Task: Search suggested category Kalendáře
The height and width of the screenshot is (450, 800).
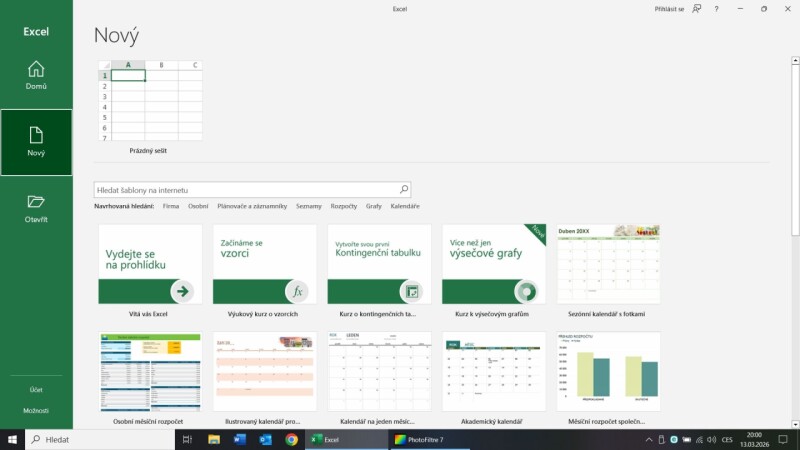Action: 405,206
